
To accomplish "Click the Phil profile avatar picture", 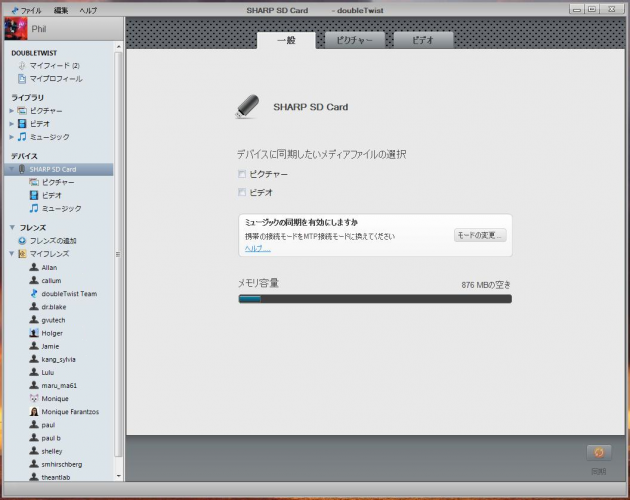I will click(x=16, y=29).
